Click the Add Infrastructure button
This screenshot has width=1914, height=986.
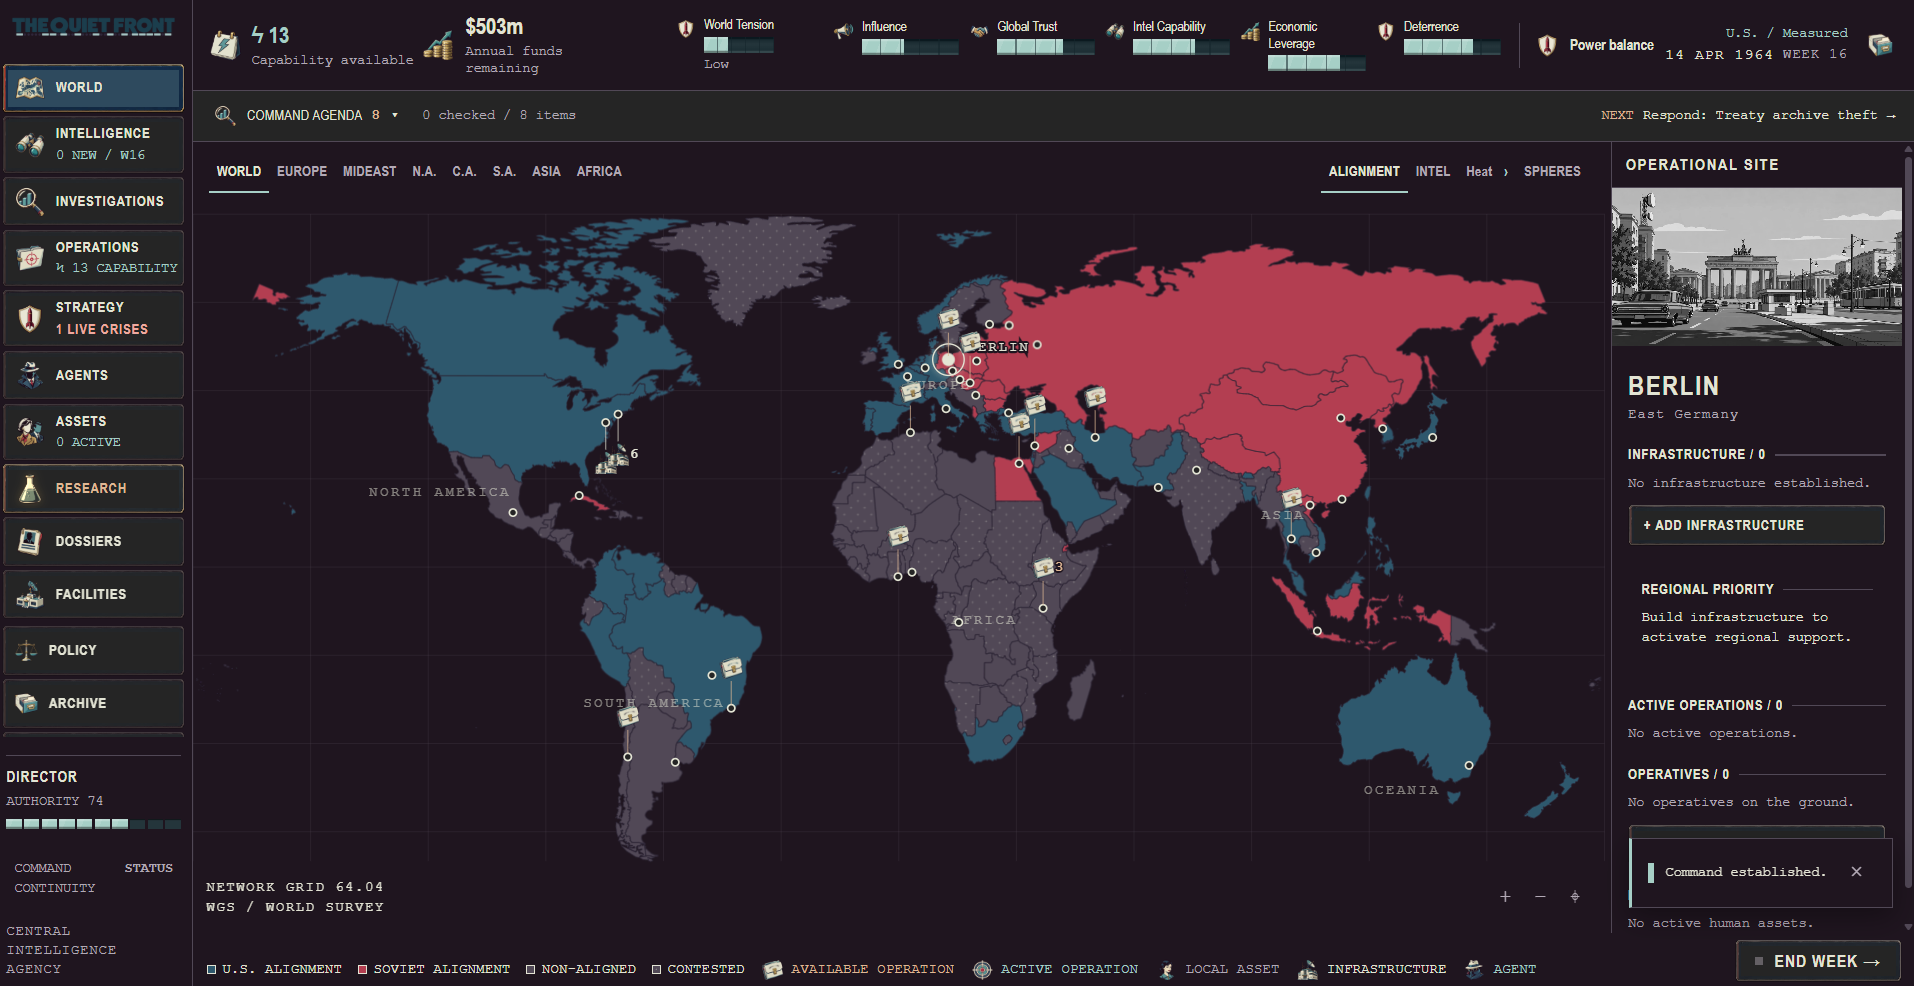click(1757, 525)
